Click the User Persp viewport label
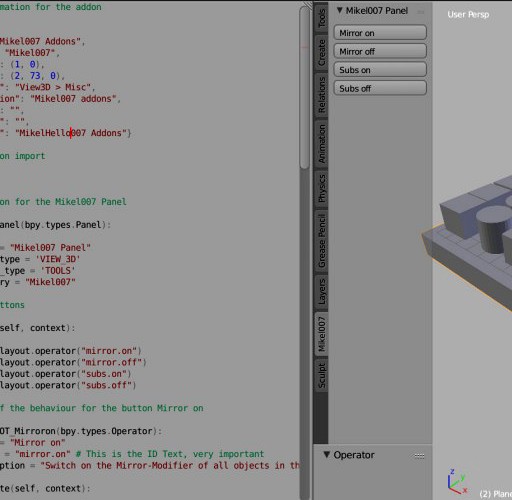This screenshot has width=512, height=500. [468, 15]
